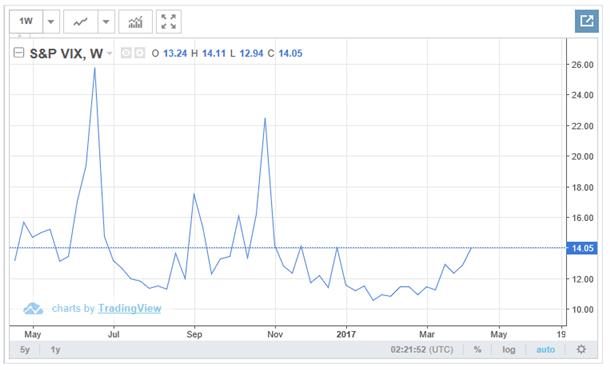
Task: Click the TradingView cloud logo icon
Action: [33, 309]
